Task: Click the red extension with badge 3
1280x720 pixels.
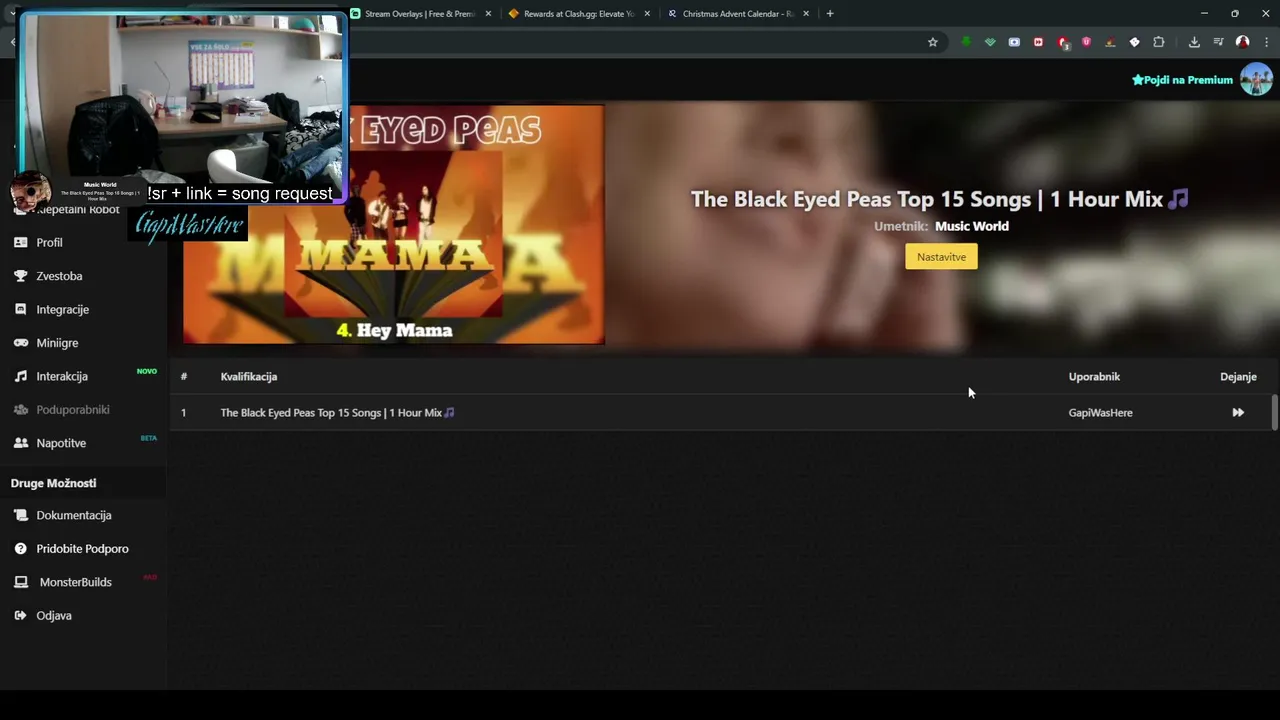Action: pos(1063,43)
